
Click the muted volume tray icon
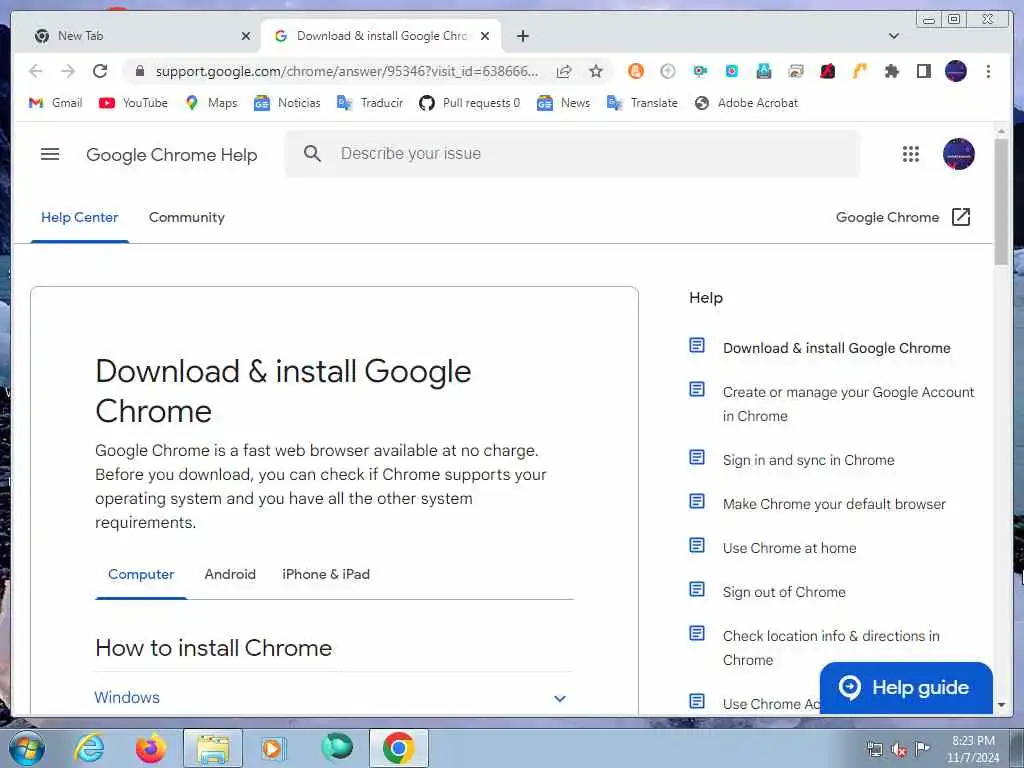899,750
